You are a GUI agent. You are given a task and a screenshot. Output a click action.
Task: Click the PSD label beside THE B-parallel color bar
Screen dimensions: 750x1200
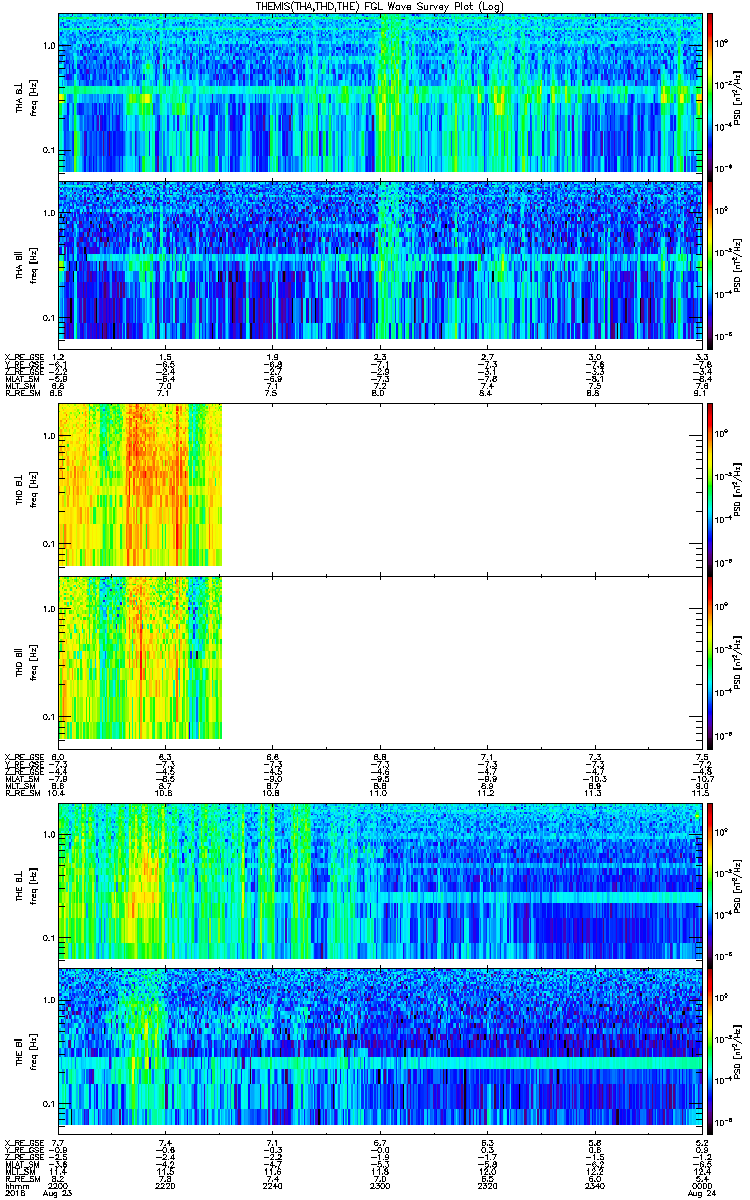coord(738,1050)
